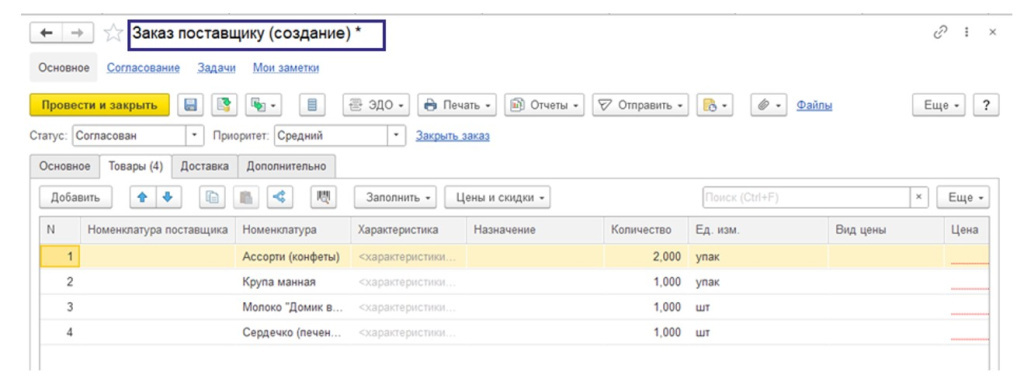Screen dimensions: 1024x389
Task: Open the create-based-on icon dropdown
Action: coord(263,105)
